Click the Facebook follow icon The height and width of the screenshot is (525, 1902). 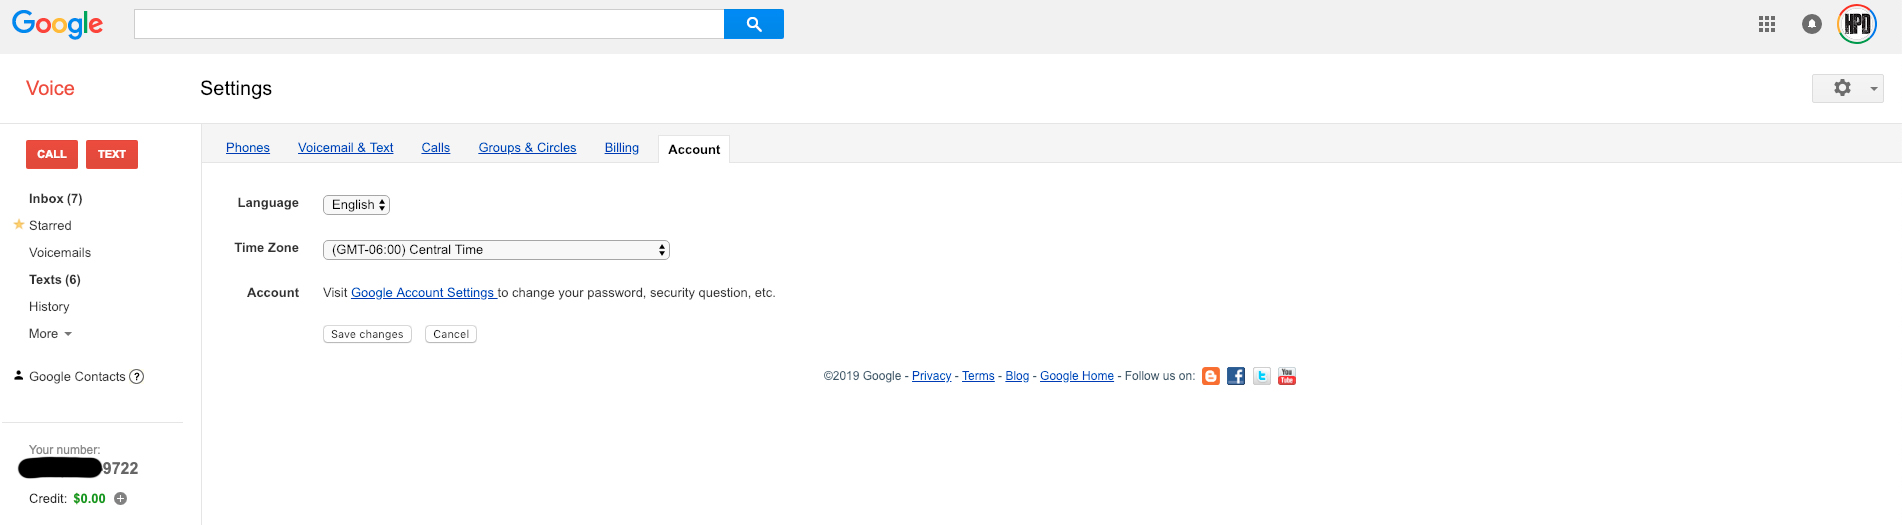coord(1236,376)
